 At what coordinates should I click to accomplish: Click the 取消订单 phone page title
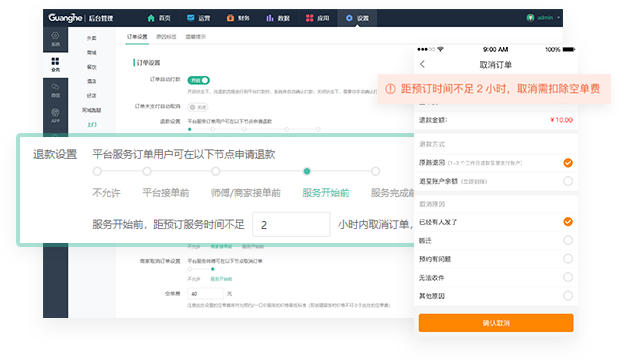(x=495, y=65)
